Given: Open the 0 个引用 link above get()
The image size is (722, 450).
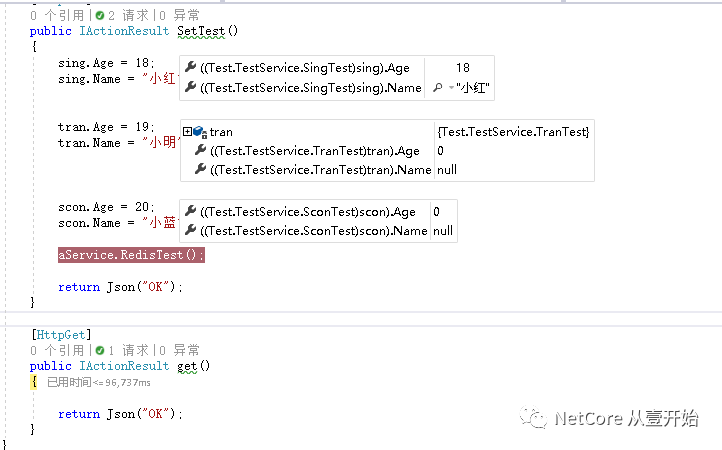Looking at the screenshot, I should pos(57,350).
